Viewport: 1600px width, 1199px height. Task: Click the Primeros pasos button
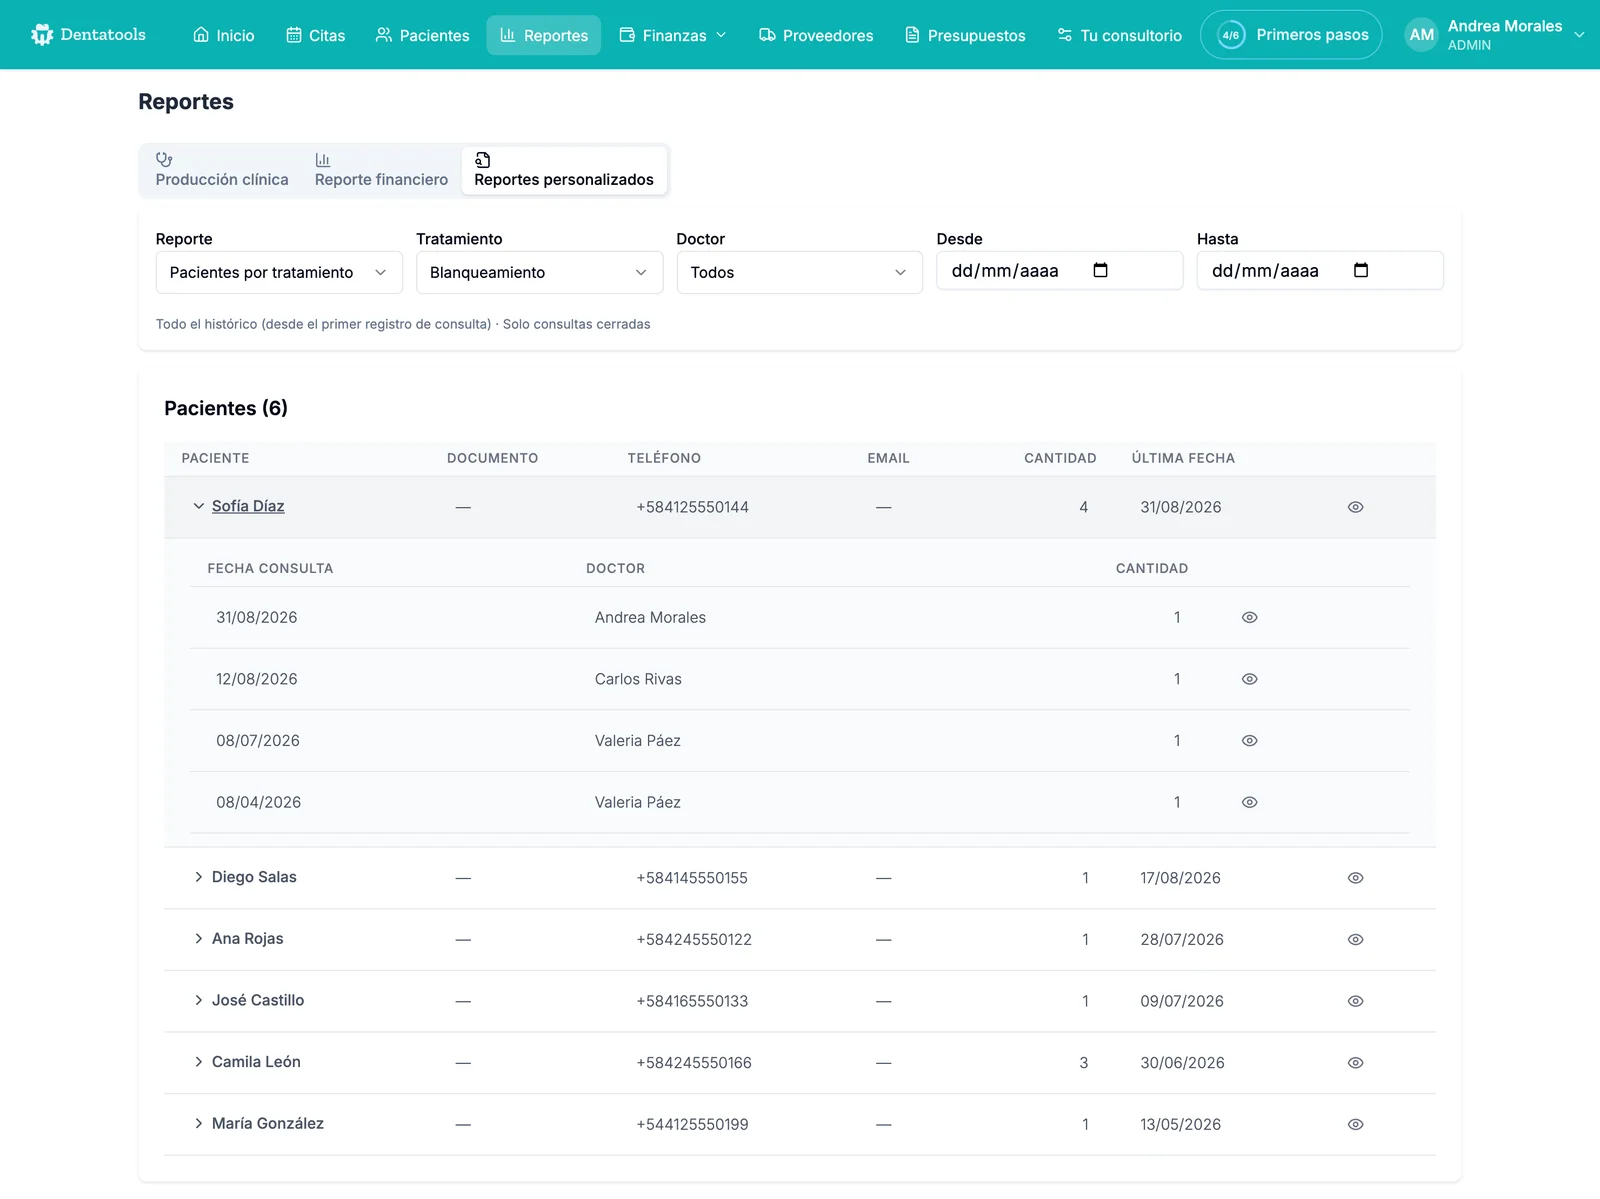(x=1291, y=35)
